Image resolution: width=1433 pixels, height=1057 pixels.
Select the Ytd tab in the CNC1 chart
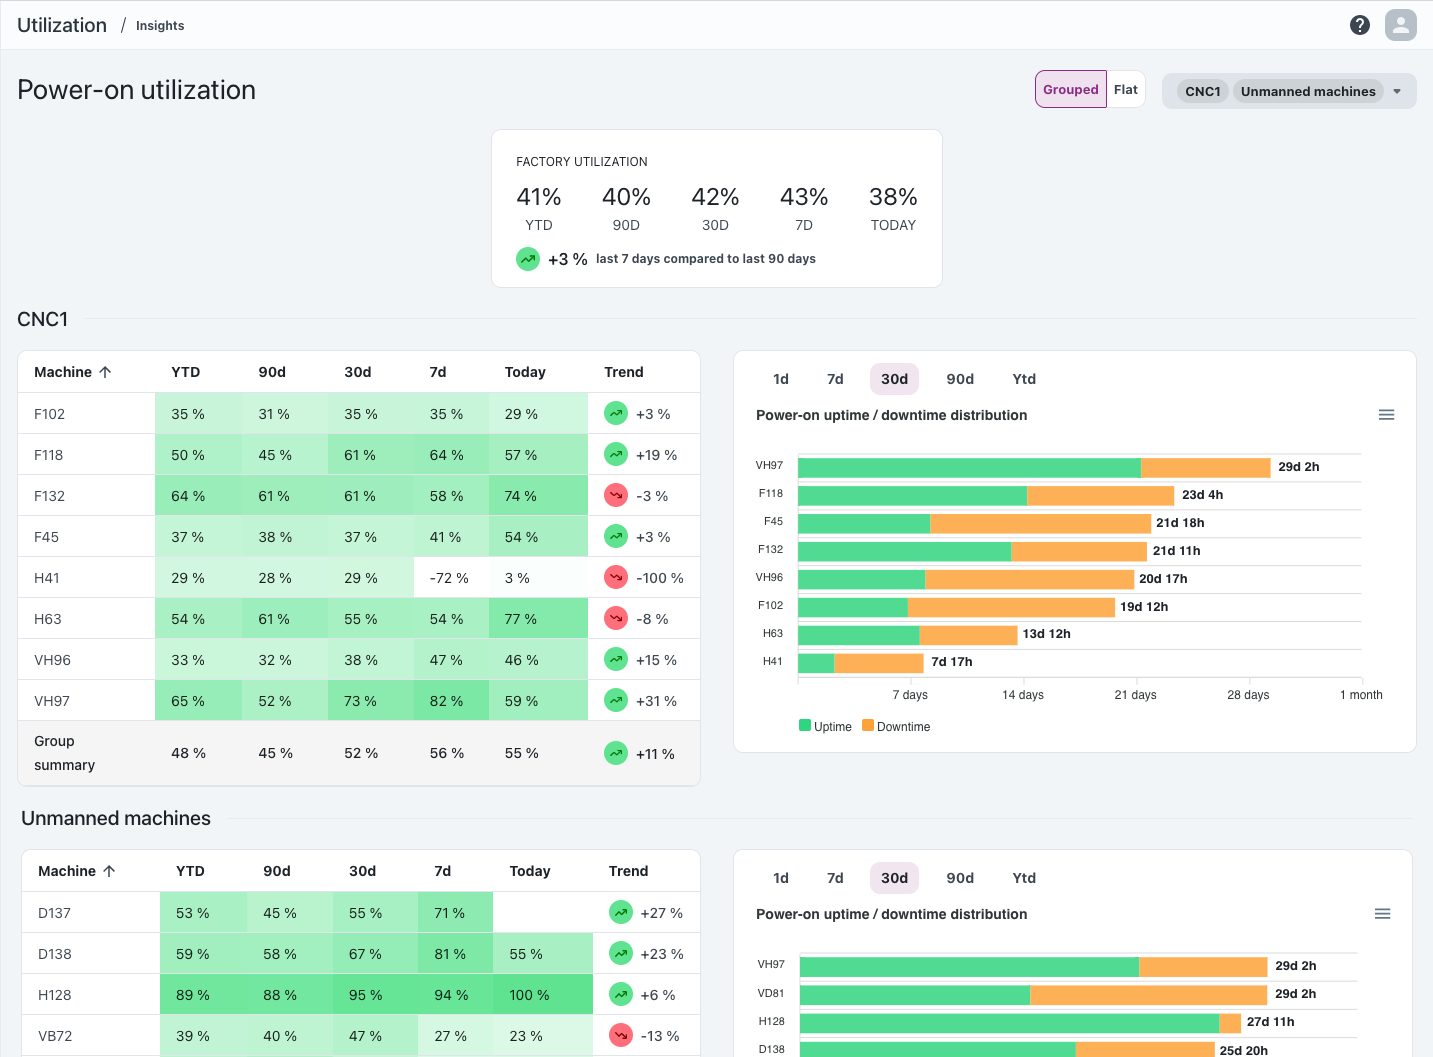coord(1024,379)
